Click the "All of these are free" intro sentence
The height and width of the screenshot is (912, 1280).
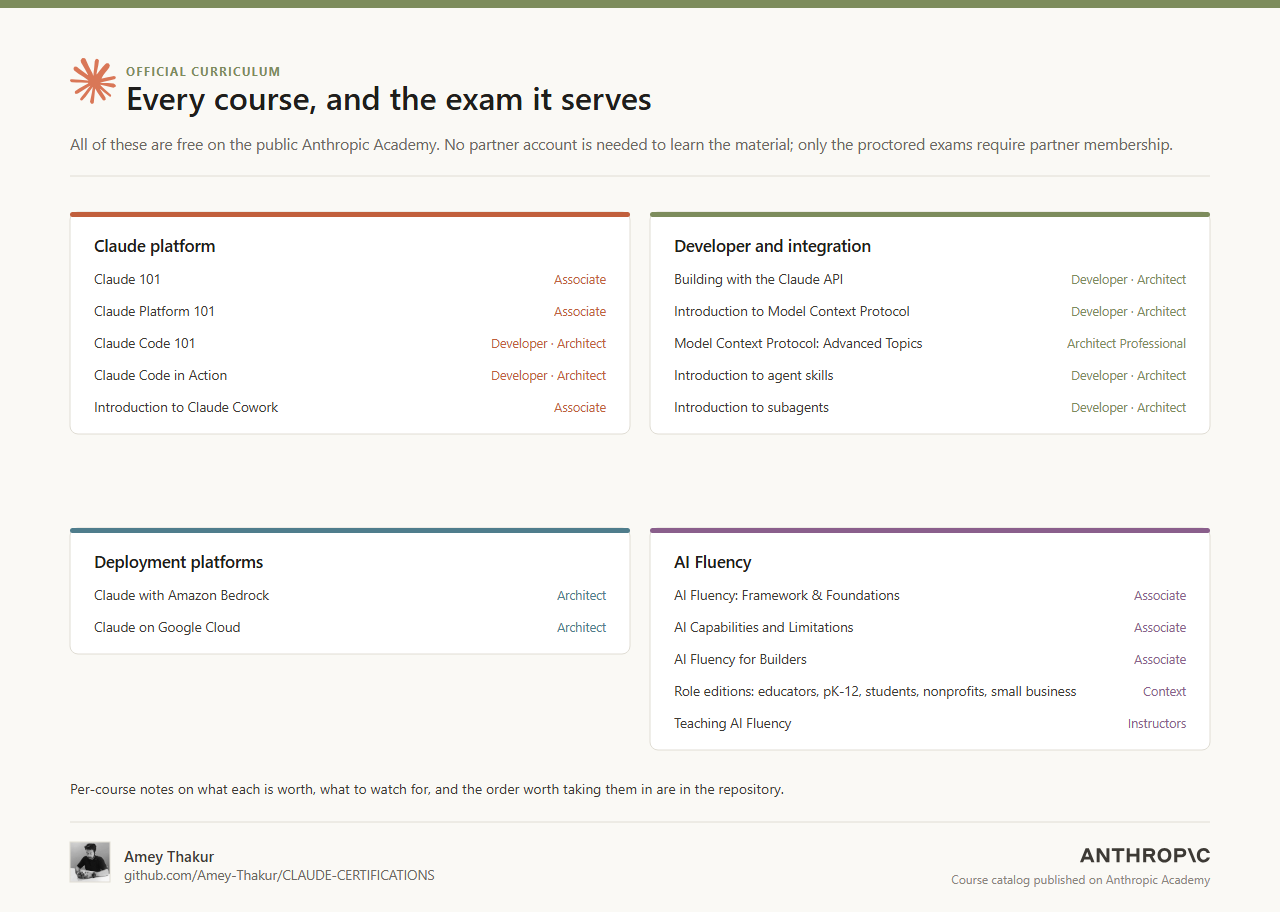click(x=621, y=145)
